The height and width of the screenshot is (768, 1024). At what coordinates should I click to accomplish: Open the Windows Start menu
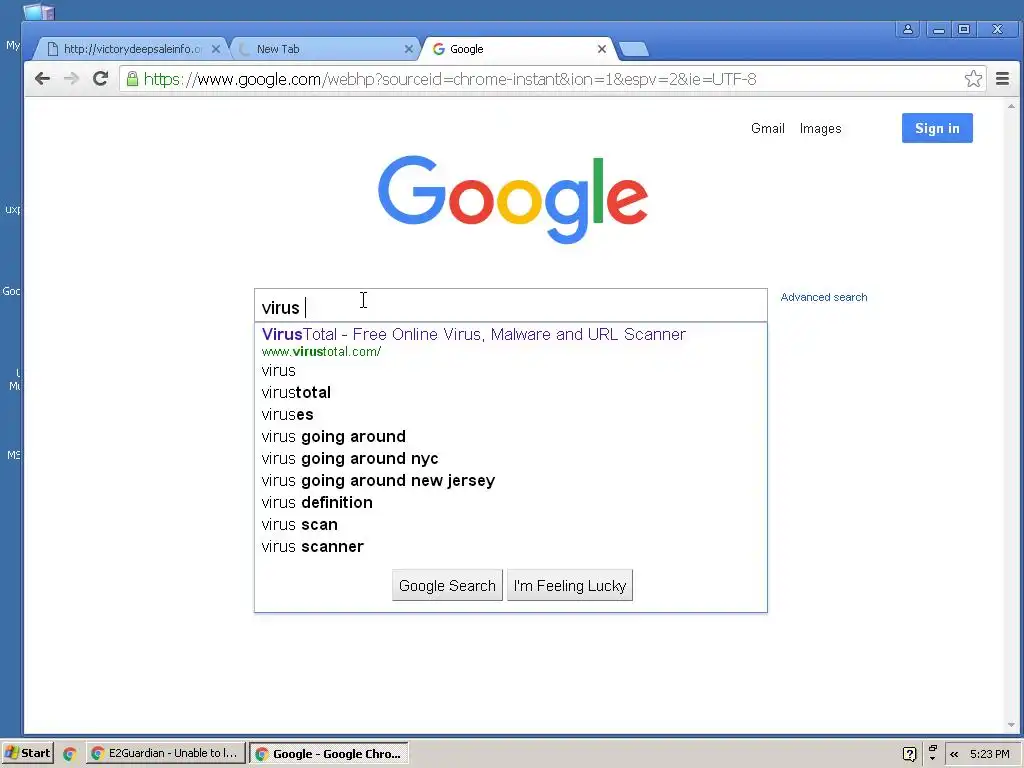click(27, 753)
